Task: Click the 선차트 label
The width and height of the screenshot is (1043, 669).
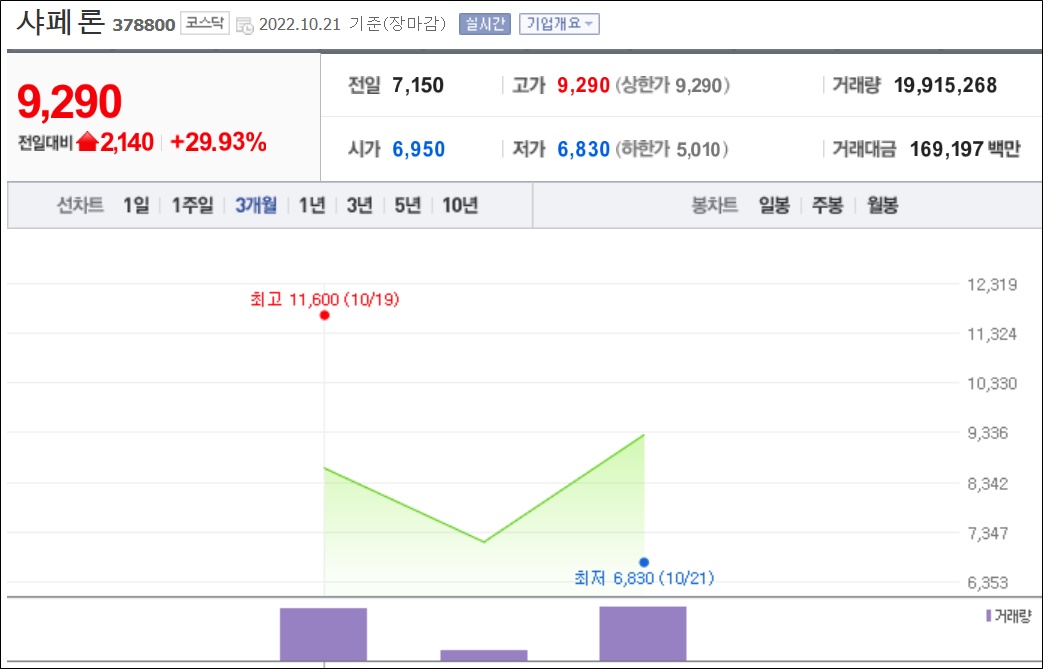Action: [80, 205]
